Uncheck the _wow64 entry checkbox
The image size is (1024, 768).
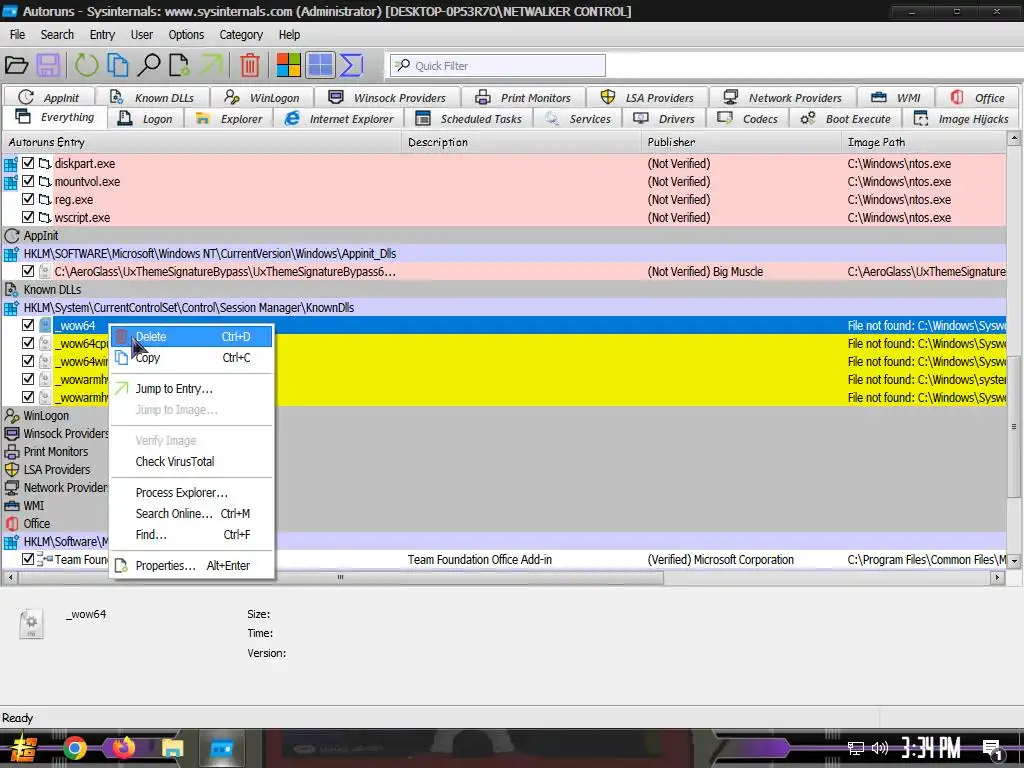pyautogui.click(x=28, y=325)
